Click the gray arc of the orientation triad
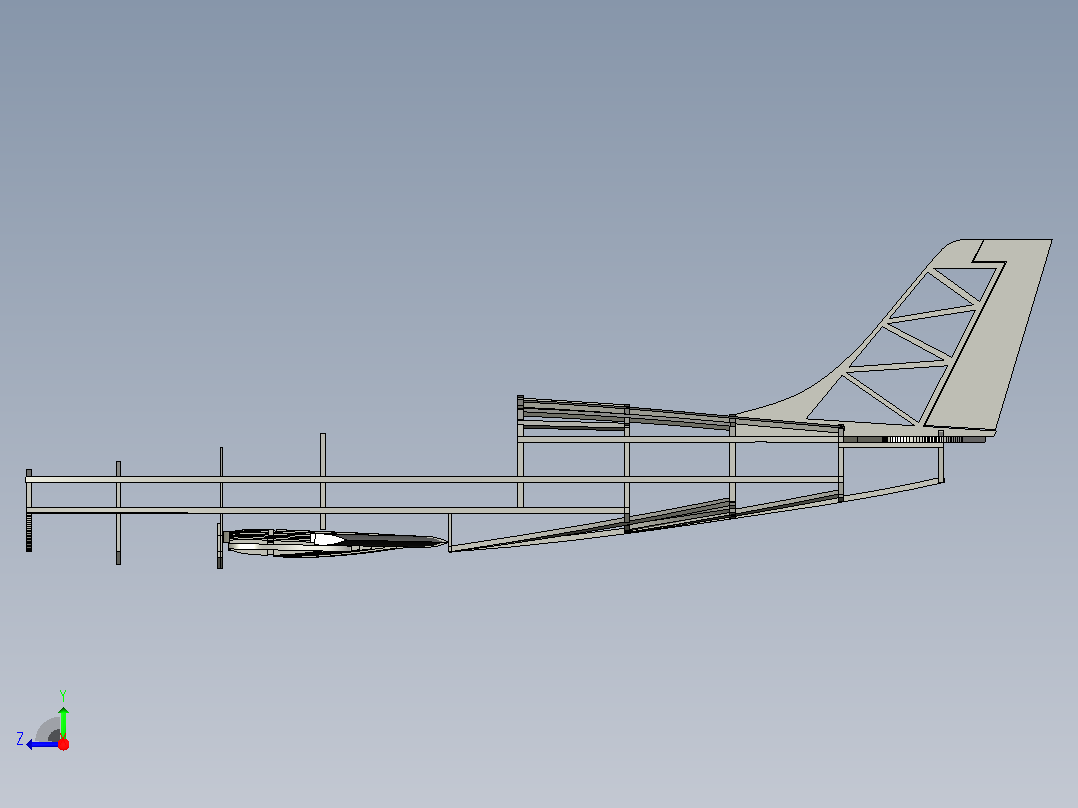The height and width of the screenshot is (808, 1078). pyautogui.click(x=47, y=730)
